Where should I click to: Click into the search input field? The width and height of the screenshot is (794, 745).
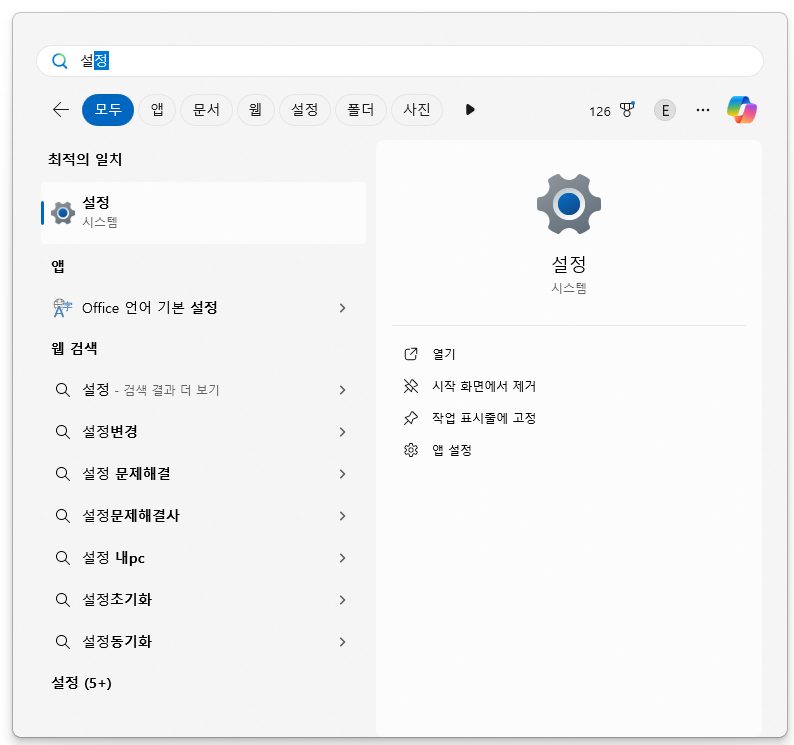point(400,61)
